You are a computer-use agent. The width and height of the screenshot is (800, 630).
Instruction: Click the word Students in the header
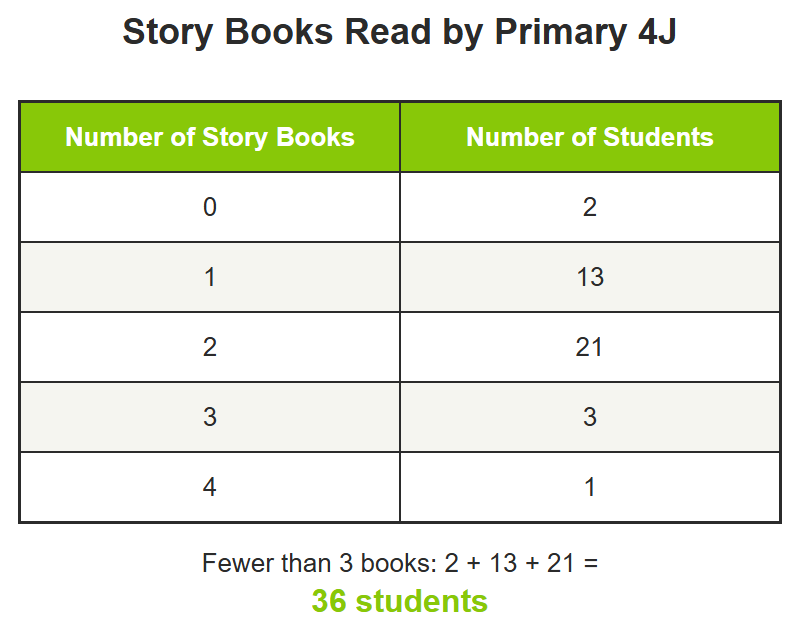point(658,137)
